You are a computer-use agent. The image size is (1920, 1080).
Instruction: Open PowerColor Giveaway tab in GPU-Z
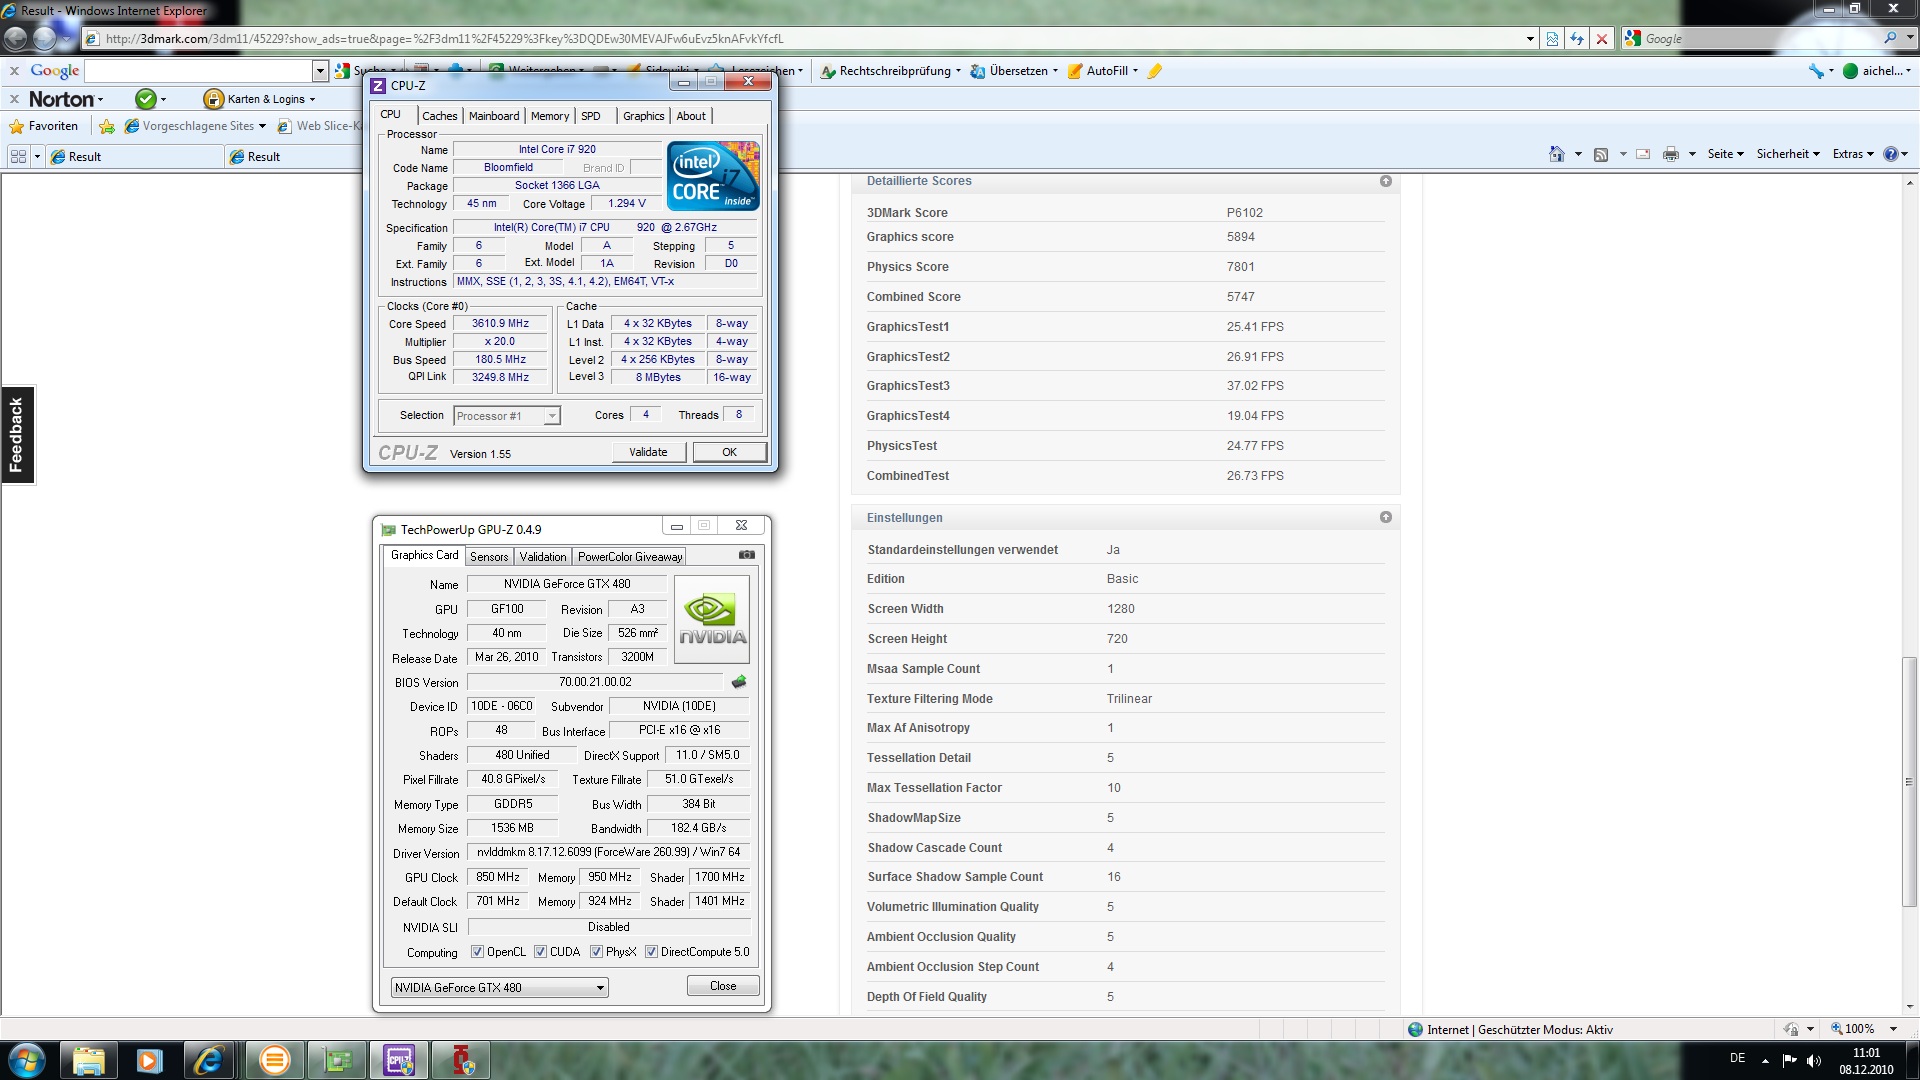click(x=630, y=557)
